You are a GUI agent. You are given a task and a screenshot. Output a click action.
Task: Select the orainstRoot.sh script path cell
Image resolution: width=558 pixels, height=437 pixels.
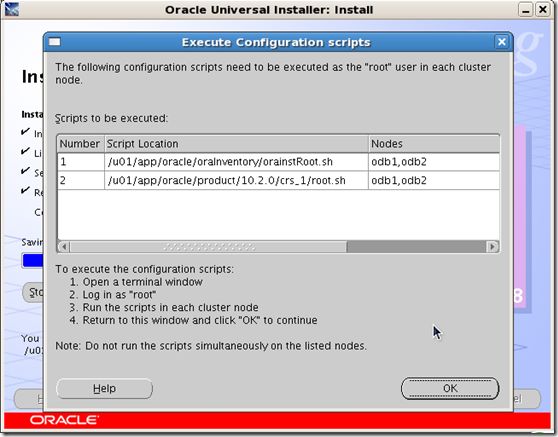point(236,162)
